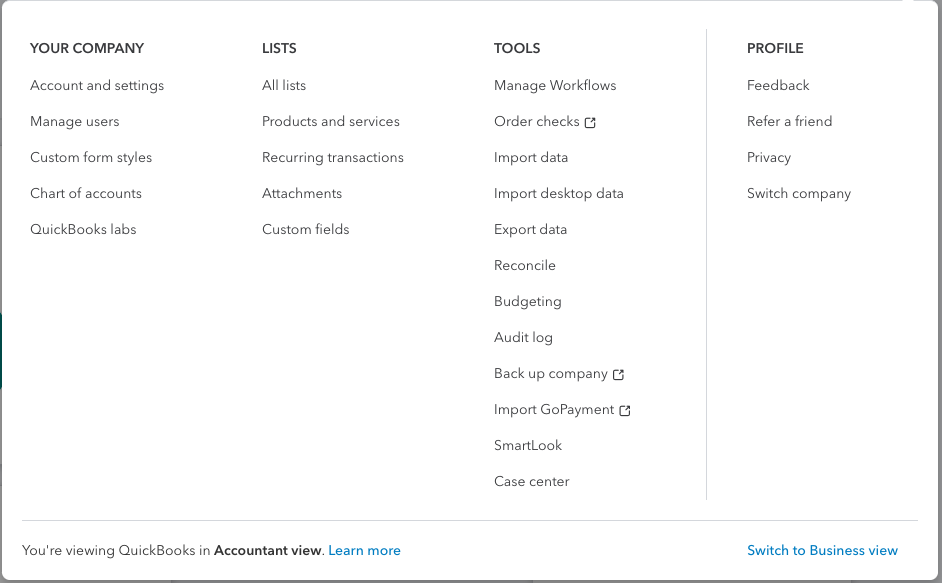The height and width of the screenshot is (583, 942).
Task: Choose Reconcile under Tools
Action: (x=525, y=266)
